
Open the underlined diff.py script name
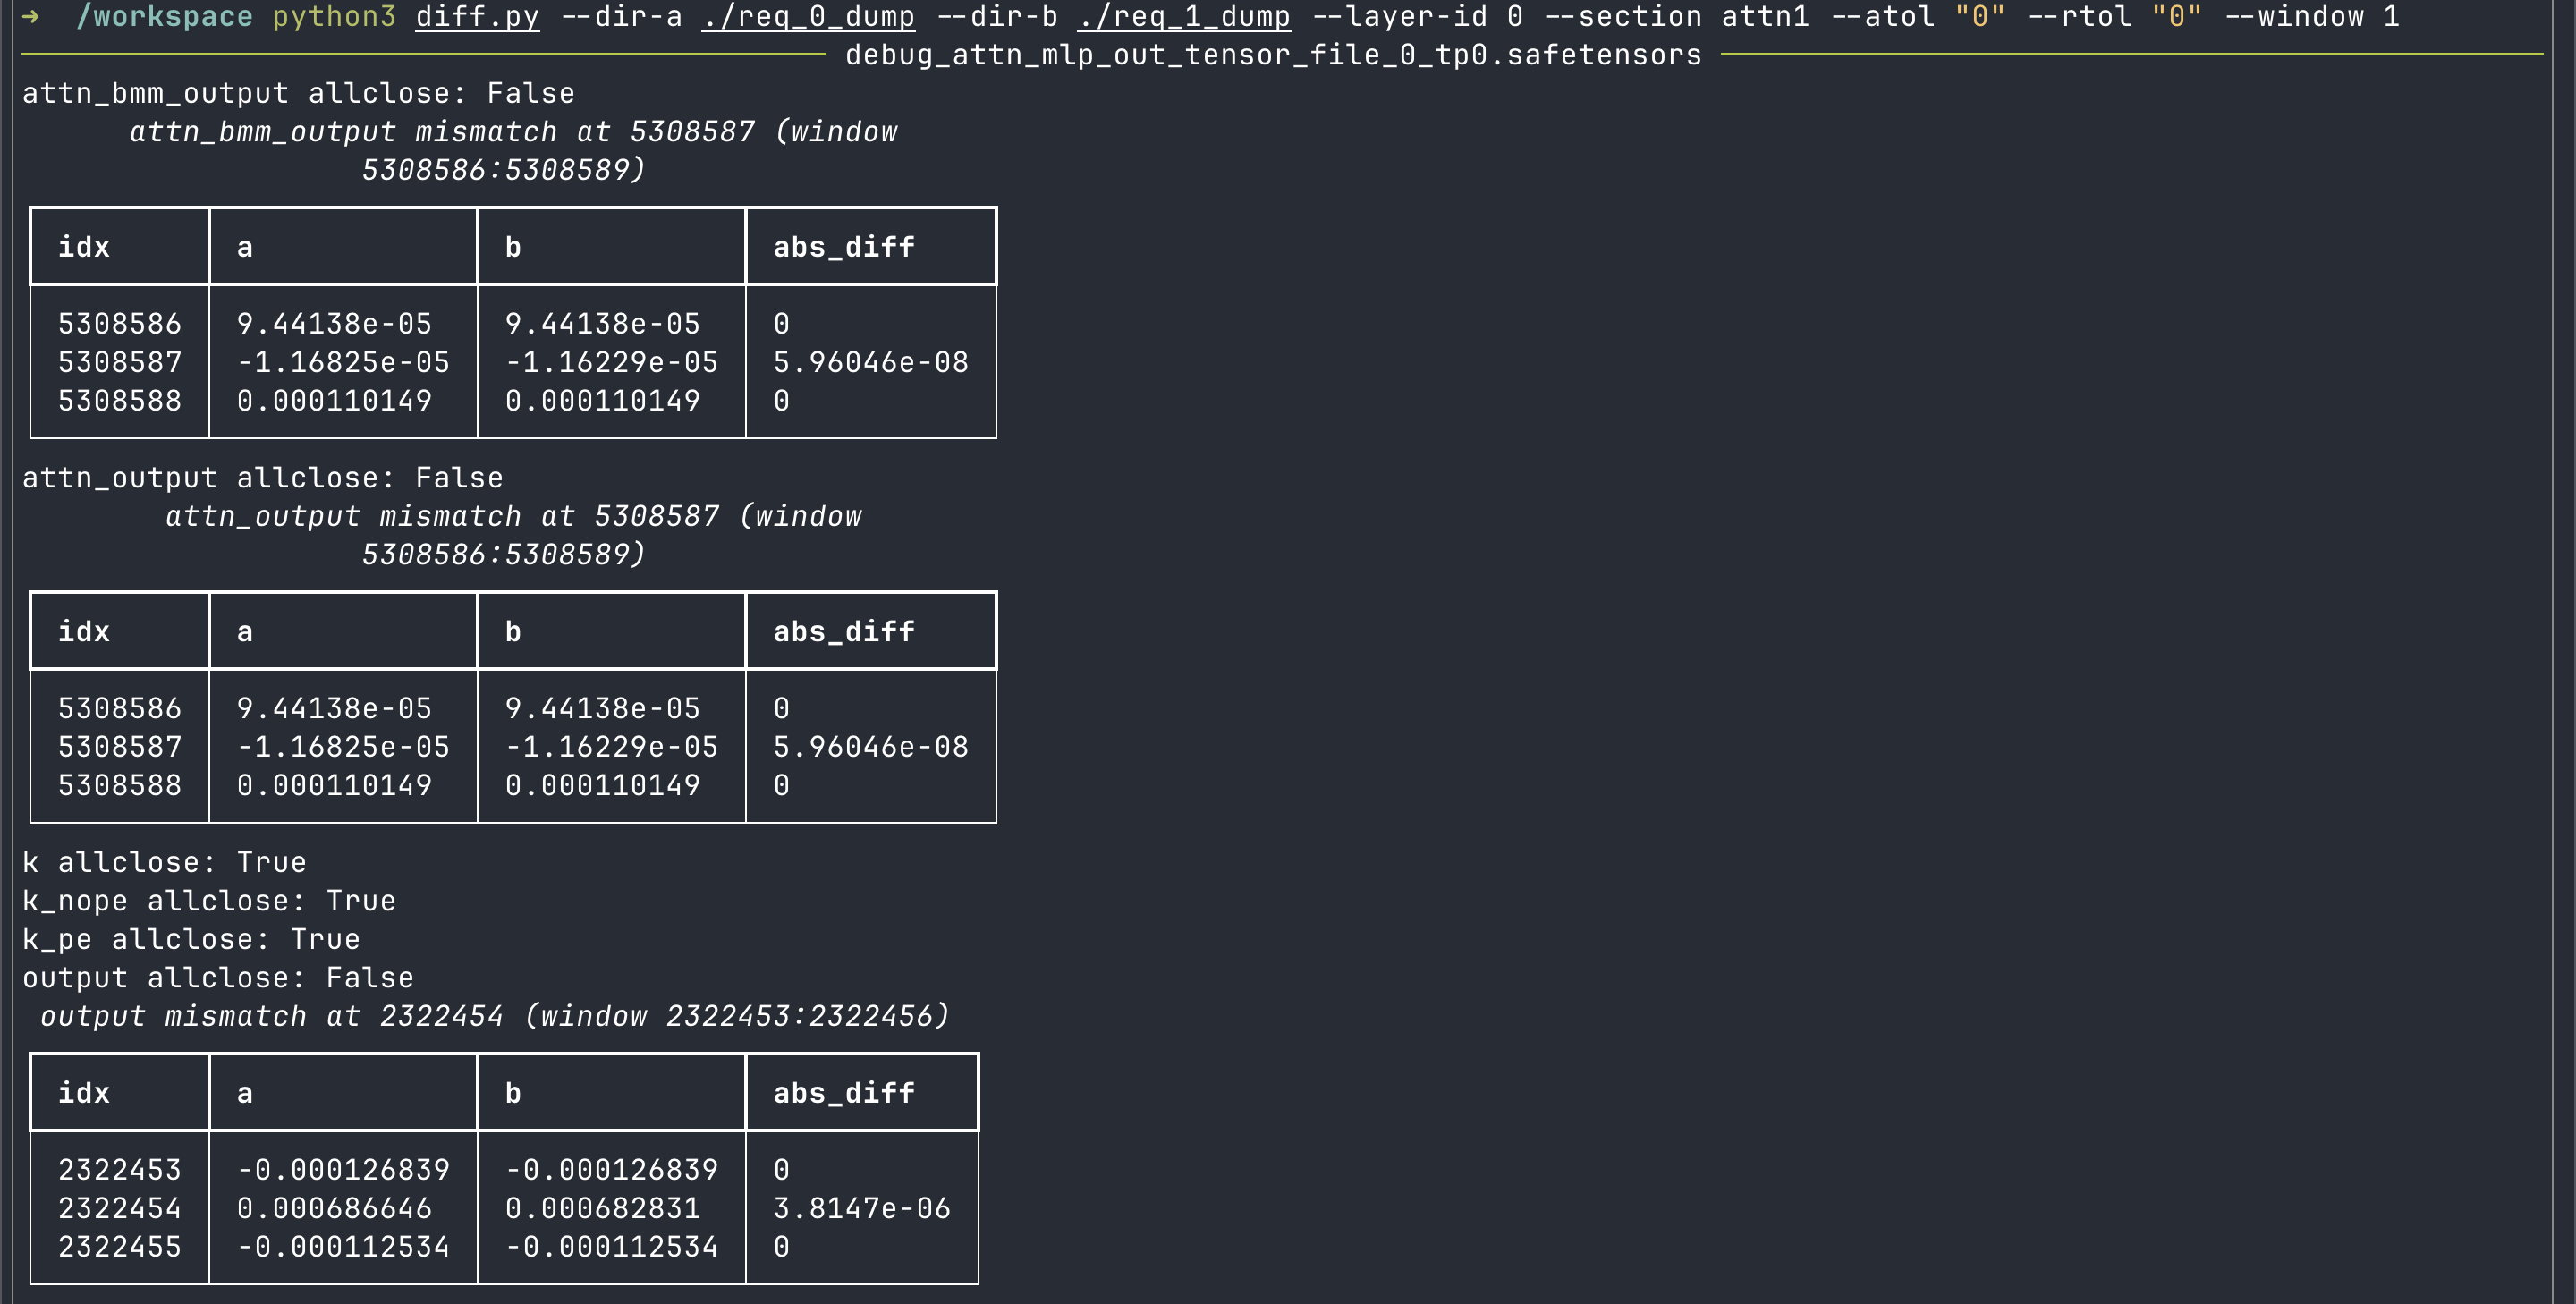point(477,16)
